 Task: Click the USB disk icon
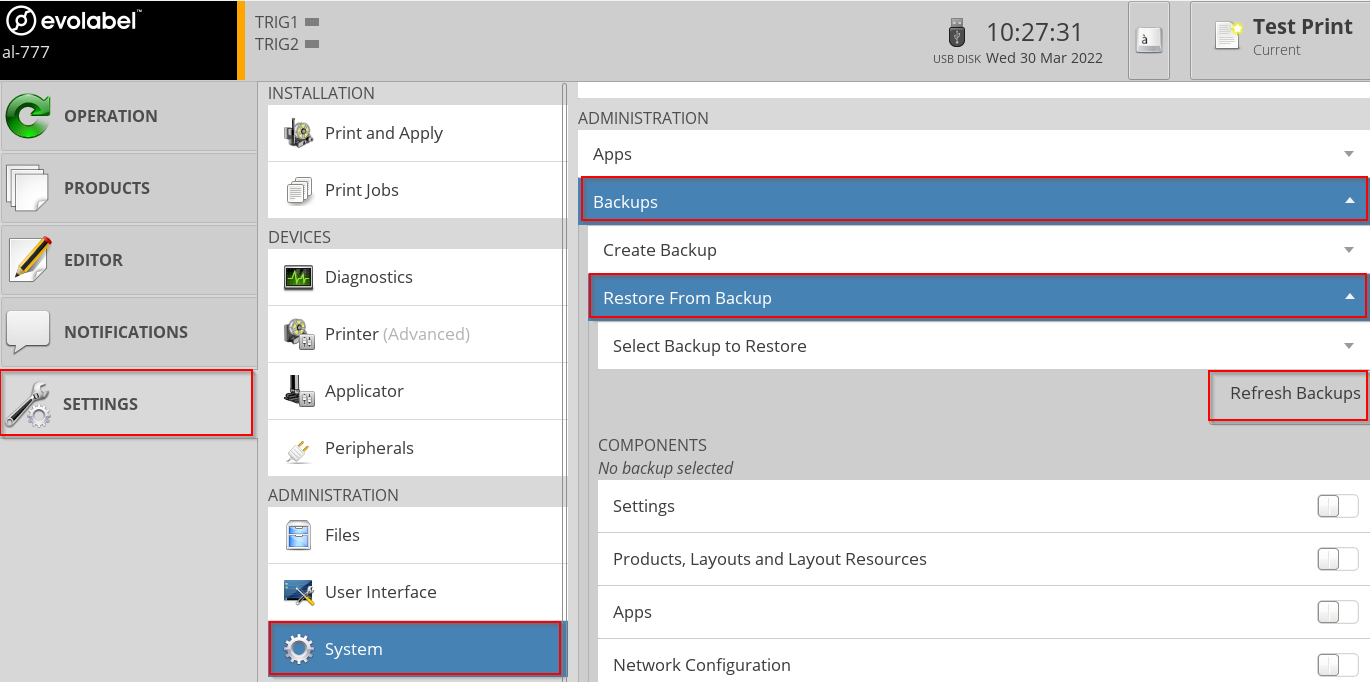957,33
